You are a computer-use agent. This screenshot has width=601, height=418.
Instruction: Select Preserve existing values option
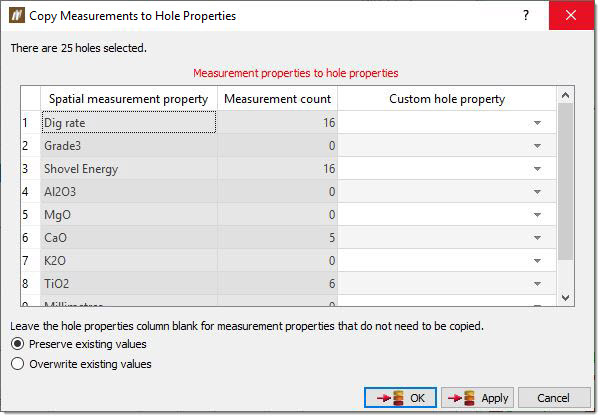tap(18, 344)
